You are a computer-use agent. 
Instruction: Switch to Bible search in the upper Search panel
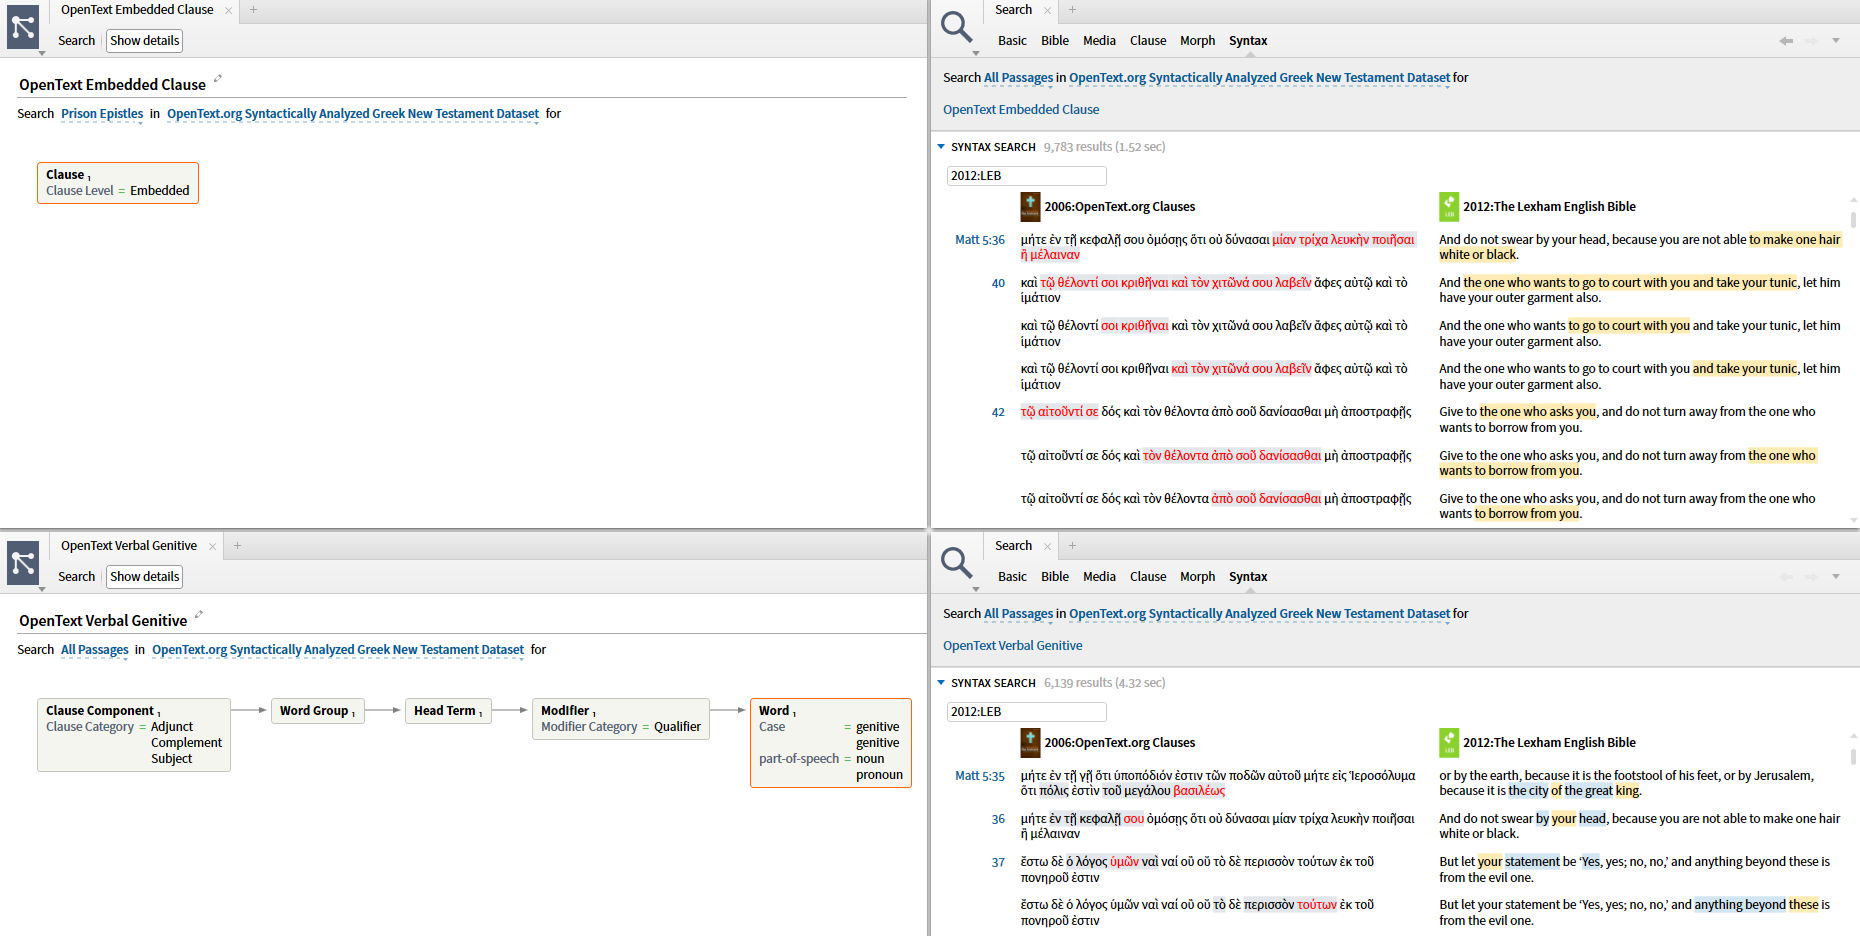point(1055,41)
